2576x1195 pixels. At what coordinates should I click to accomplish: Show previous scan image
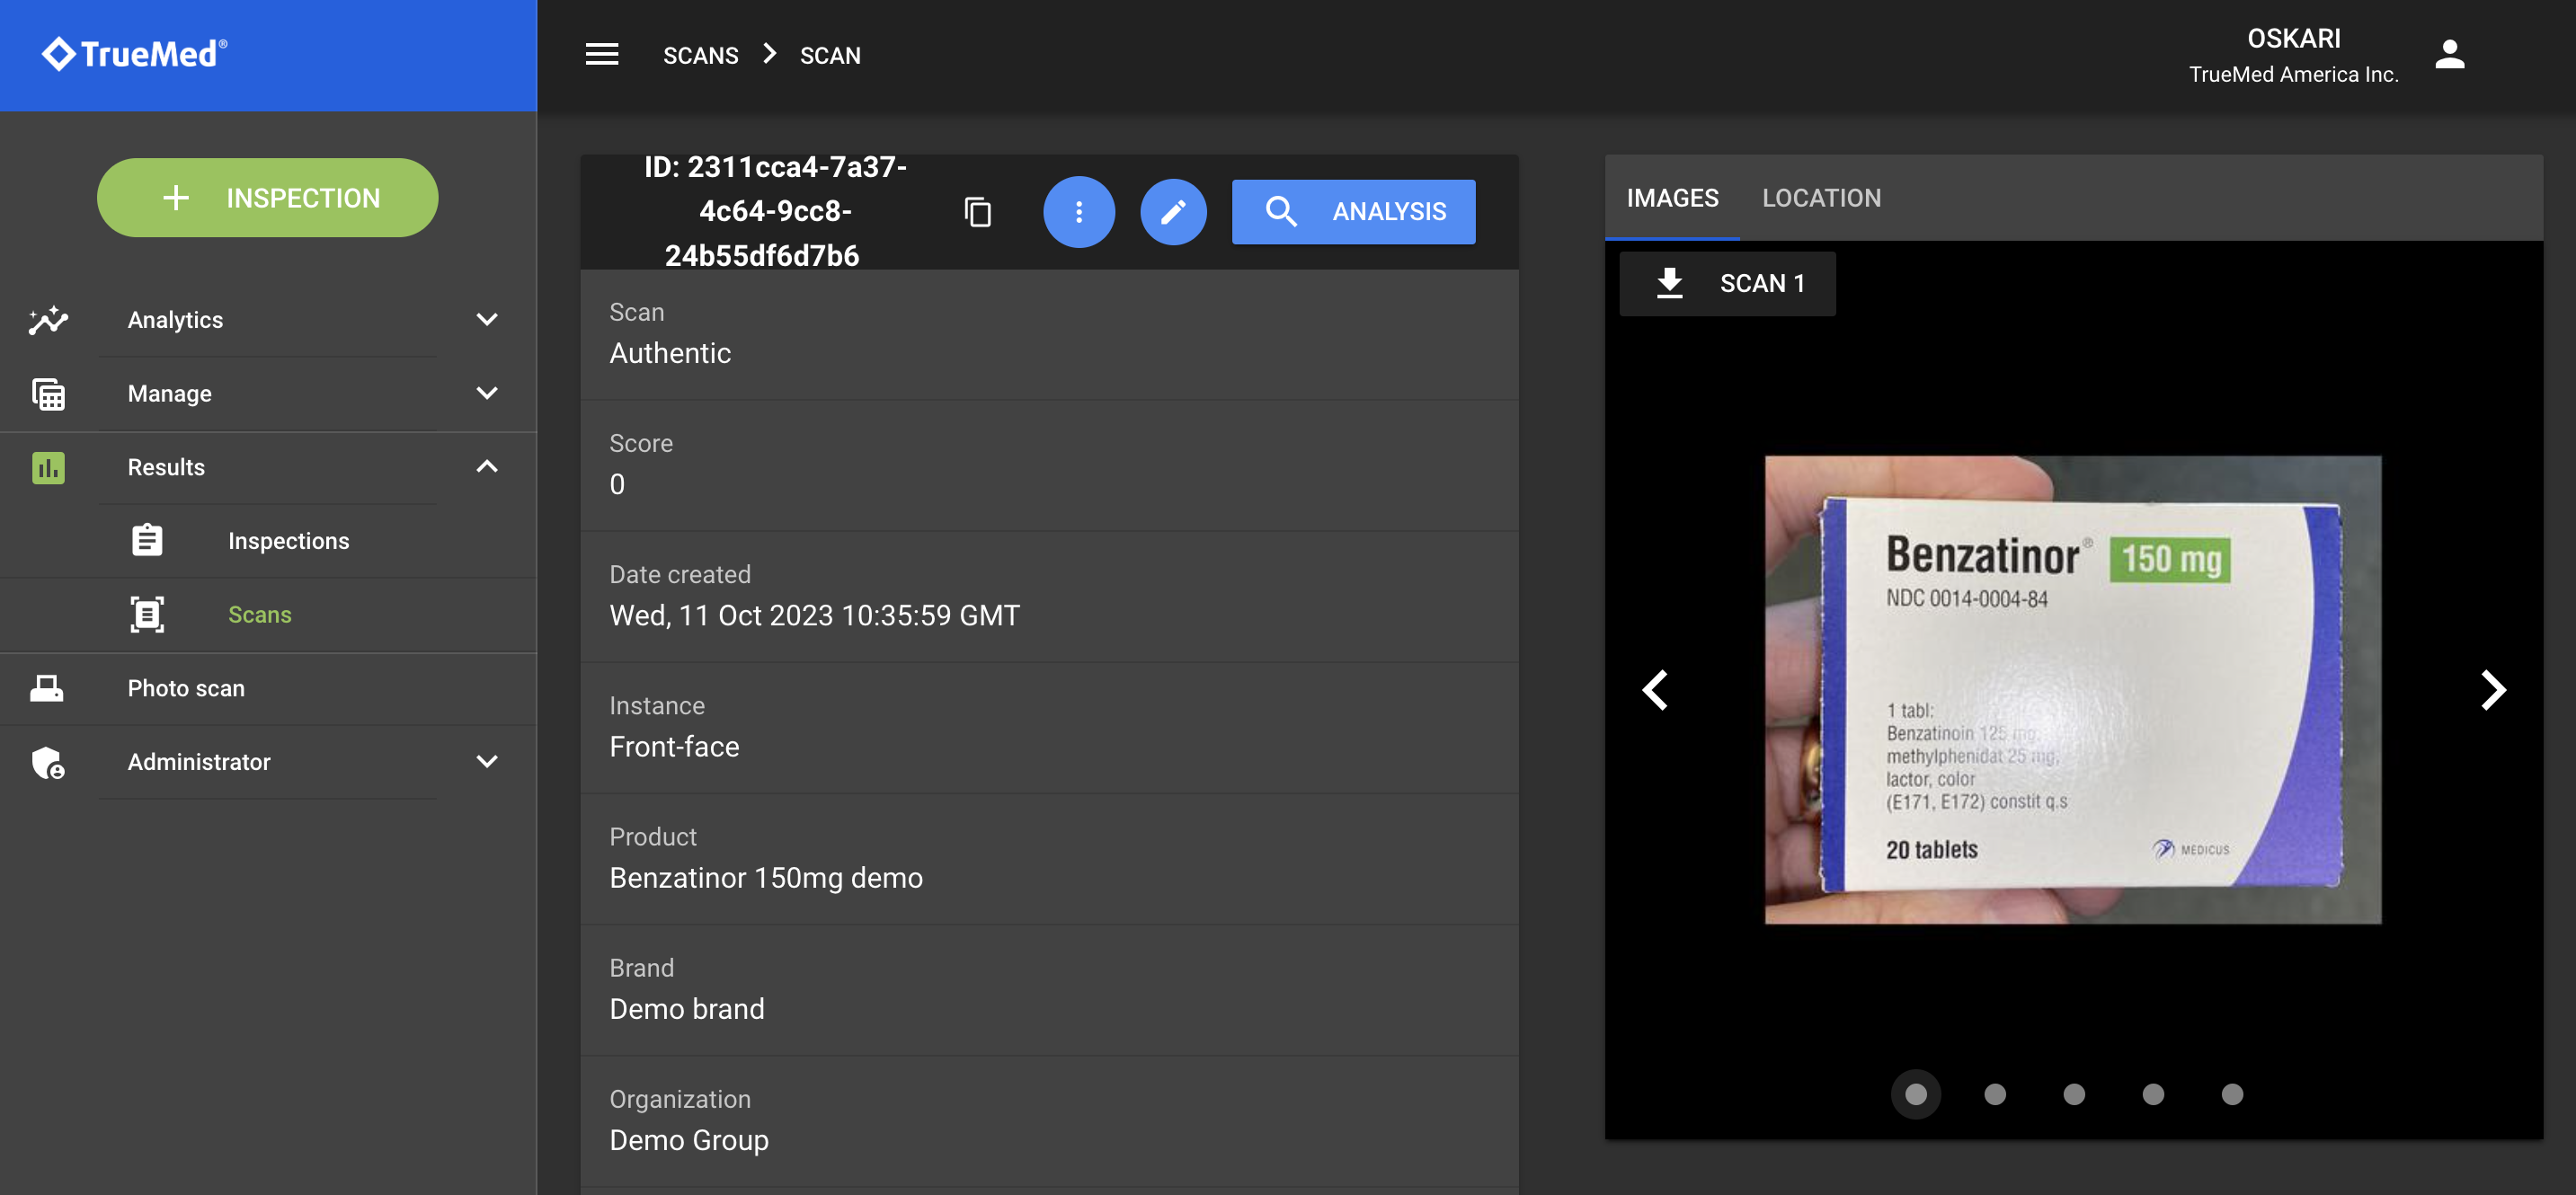pyautogui.click(x=1656, y=690)
